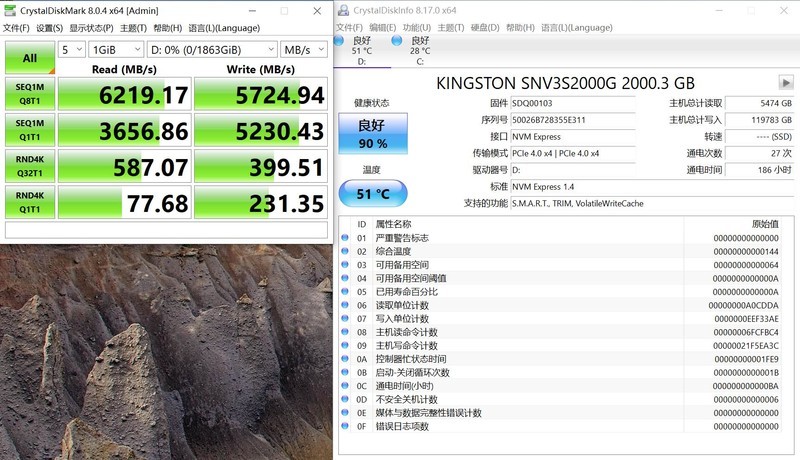Click status dot for attribute 0D 不安全关机计数
The height and width of the screenshot is (460, 800).
(x=345, y=399)
